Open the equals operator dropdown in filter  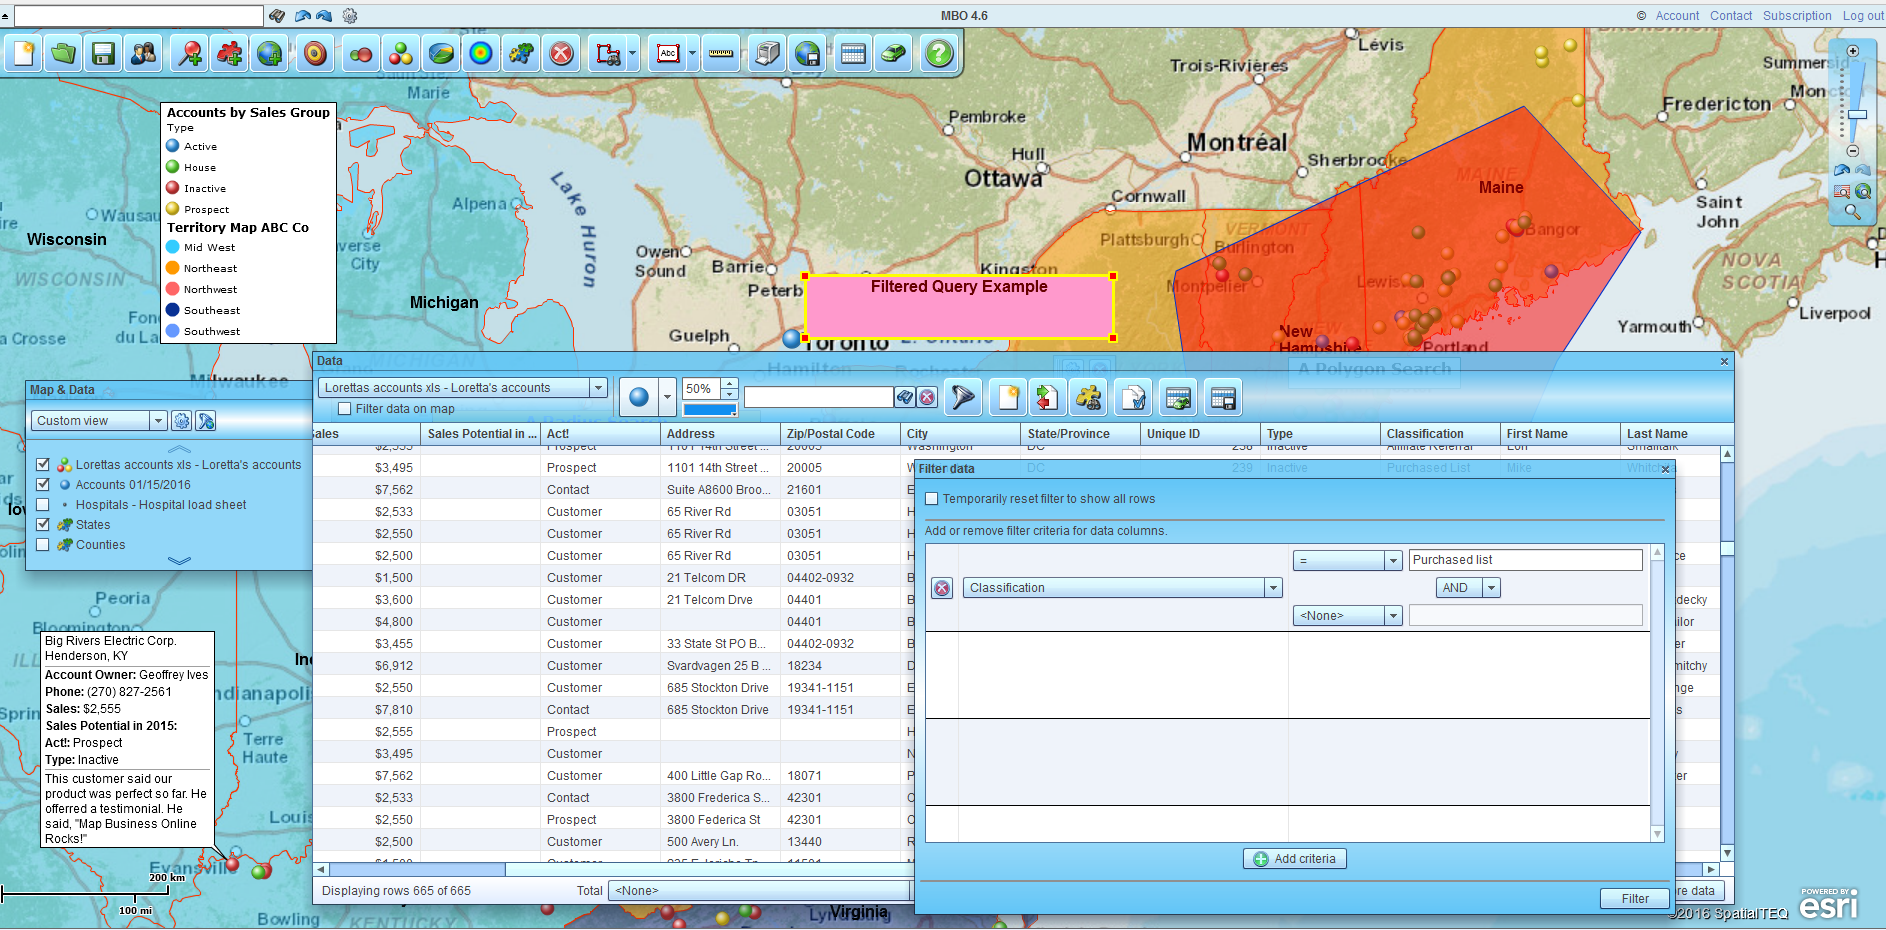[x=1348, y=560]
